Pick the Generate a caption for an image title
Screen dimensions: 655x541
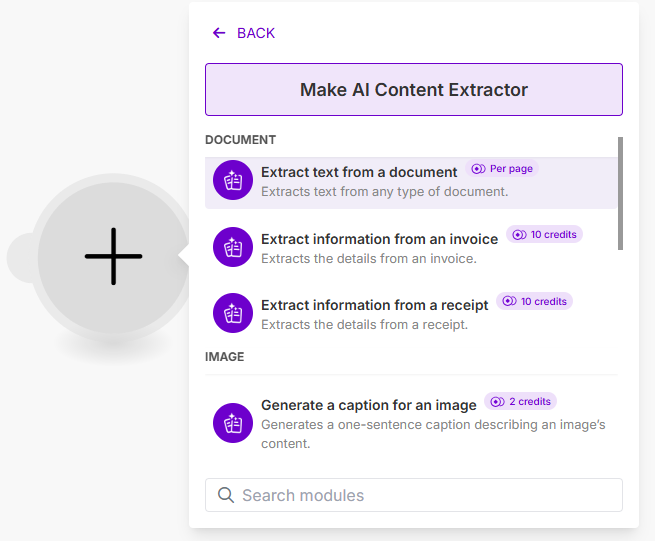368,405
